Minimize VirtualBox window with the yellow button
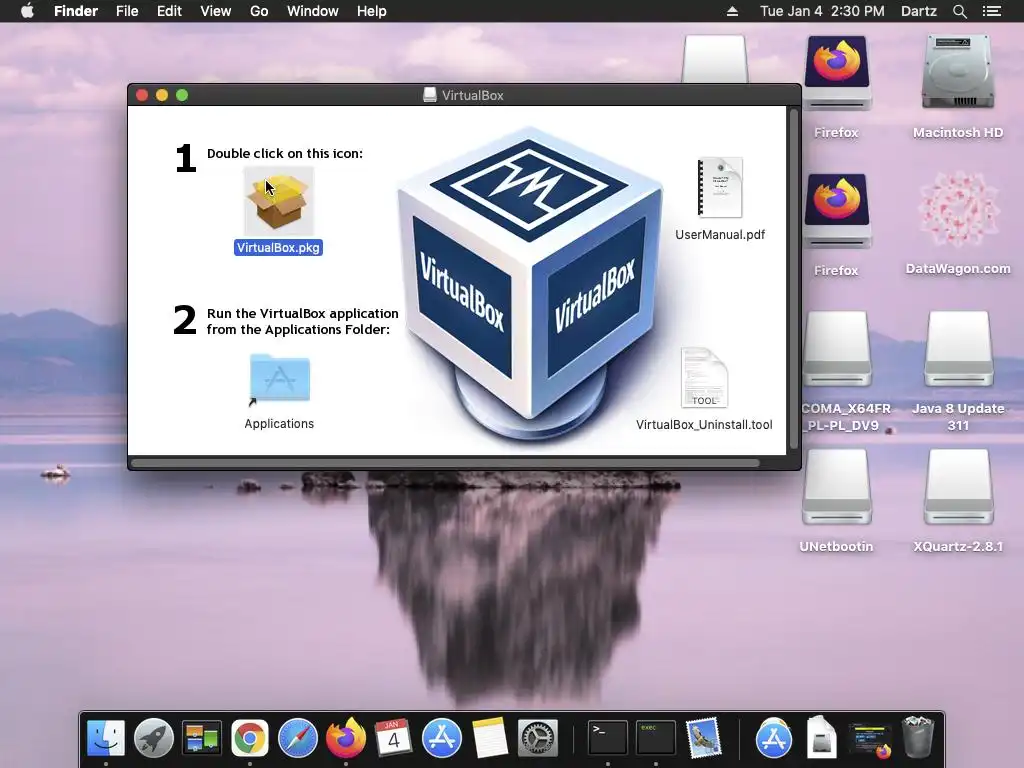The height and width of the screenshot is (768, 1024). 162,95
